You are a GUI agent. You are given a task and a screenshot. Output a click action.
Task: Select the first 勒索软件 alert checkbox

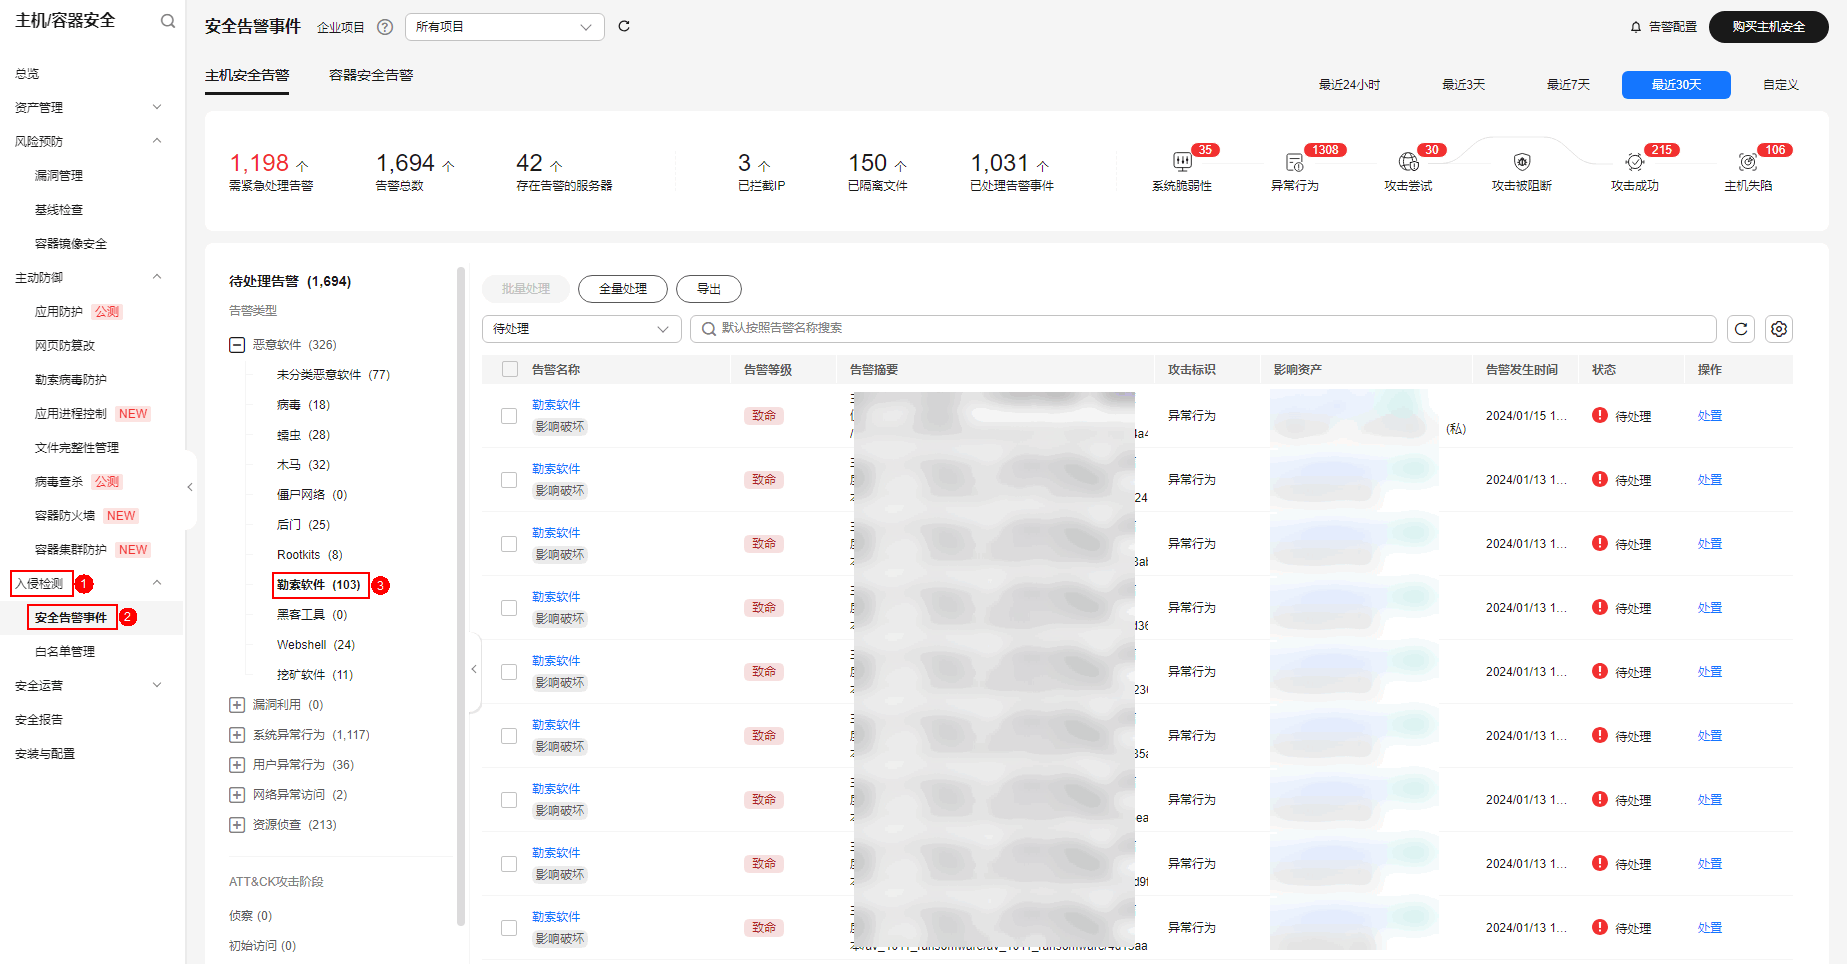(509, 415)
